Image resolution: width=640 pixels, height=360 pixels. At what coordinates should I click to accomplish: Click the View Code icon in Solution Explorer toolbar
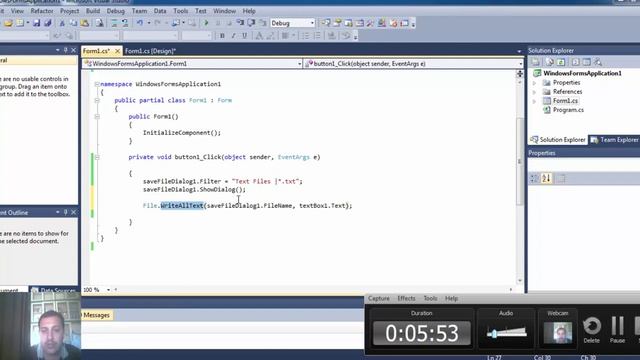coord(576,62)
